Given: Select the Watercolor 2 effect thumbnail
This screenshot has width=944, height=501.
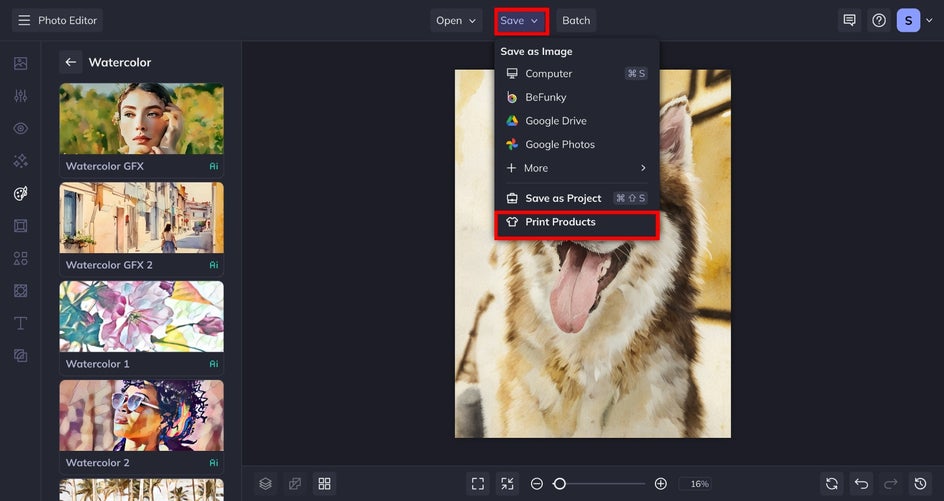Looking at the screenshot, I should pos(141,415).
